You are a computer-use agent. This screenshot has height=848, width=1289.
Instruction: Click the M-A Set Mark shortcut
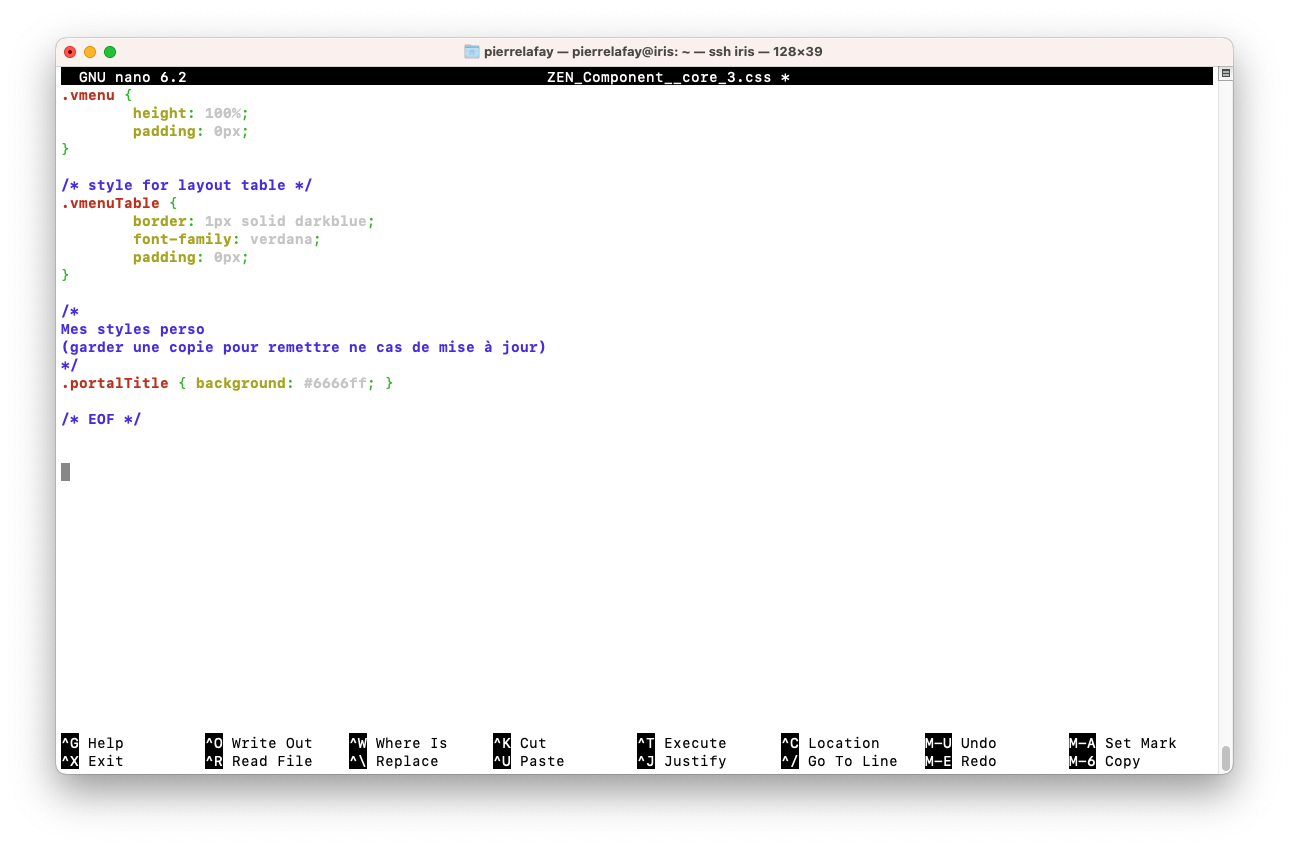click(1122, 743)
